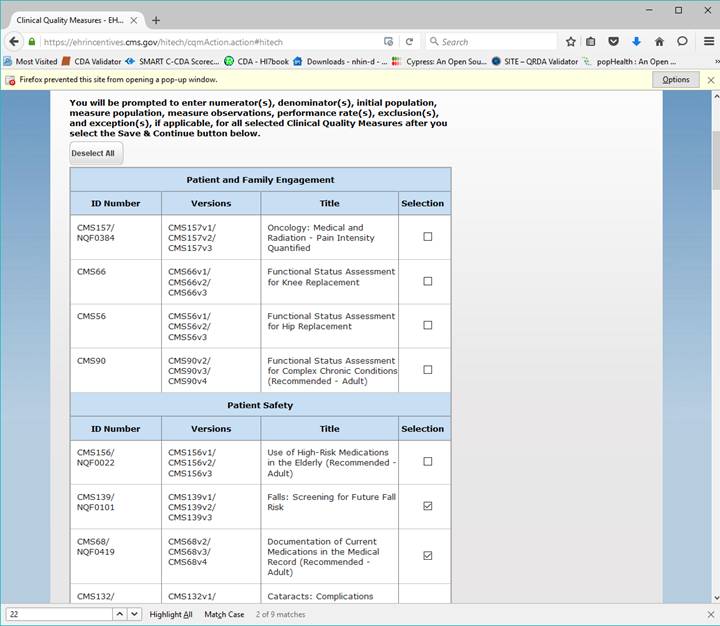
Task: Uncheck CMS139 Falls Screening measure checkbox
Action: point(428,506)
